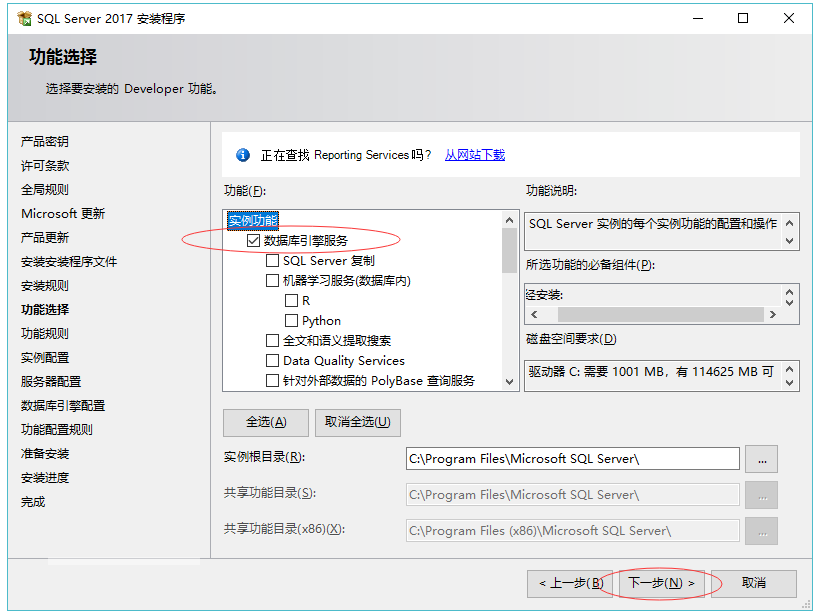Click the feature list vertical scrollbar thumb
Viewport: 820px width, 615px height.
[x=509, y=251]
